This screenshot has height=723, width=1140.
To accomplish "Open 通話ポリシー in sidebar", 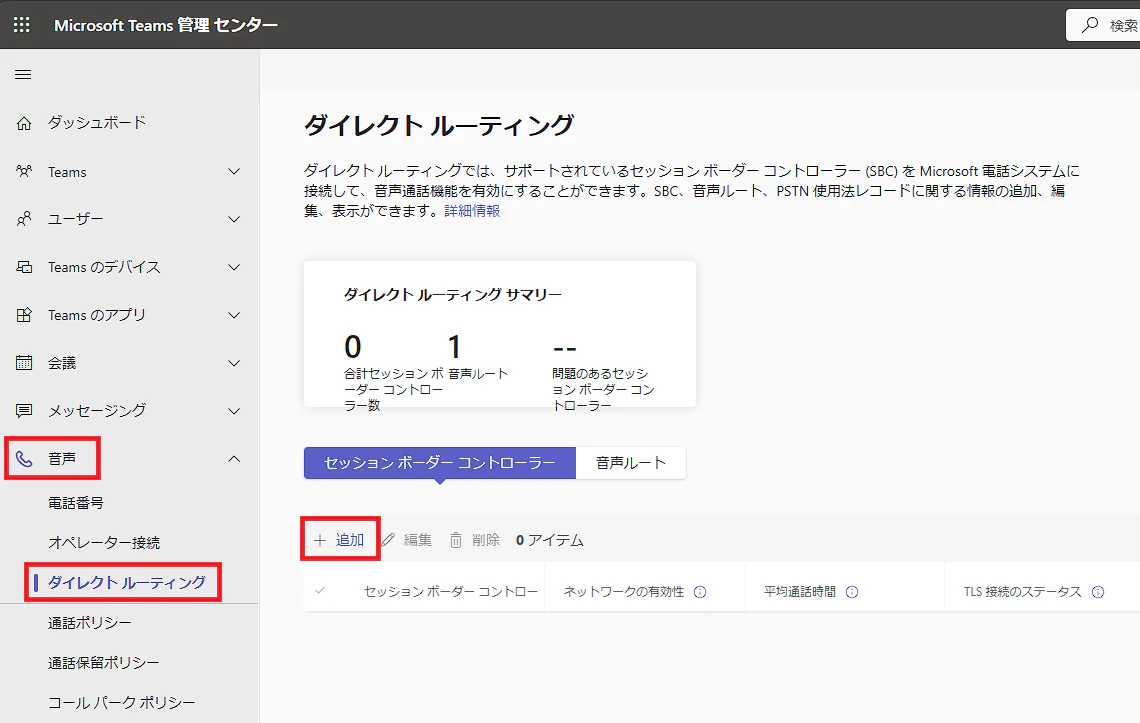I will point(89,623).
